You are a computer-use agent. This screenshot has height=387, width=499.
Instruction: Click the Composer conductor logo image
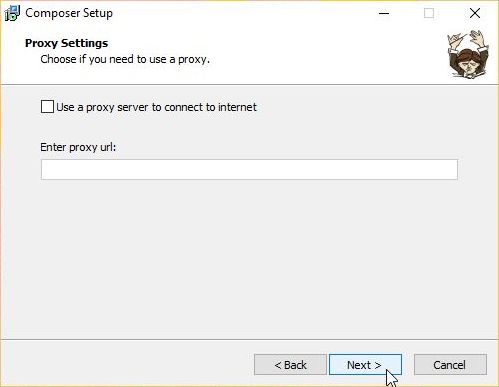point(467,55)
